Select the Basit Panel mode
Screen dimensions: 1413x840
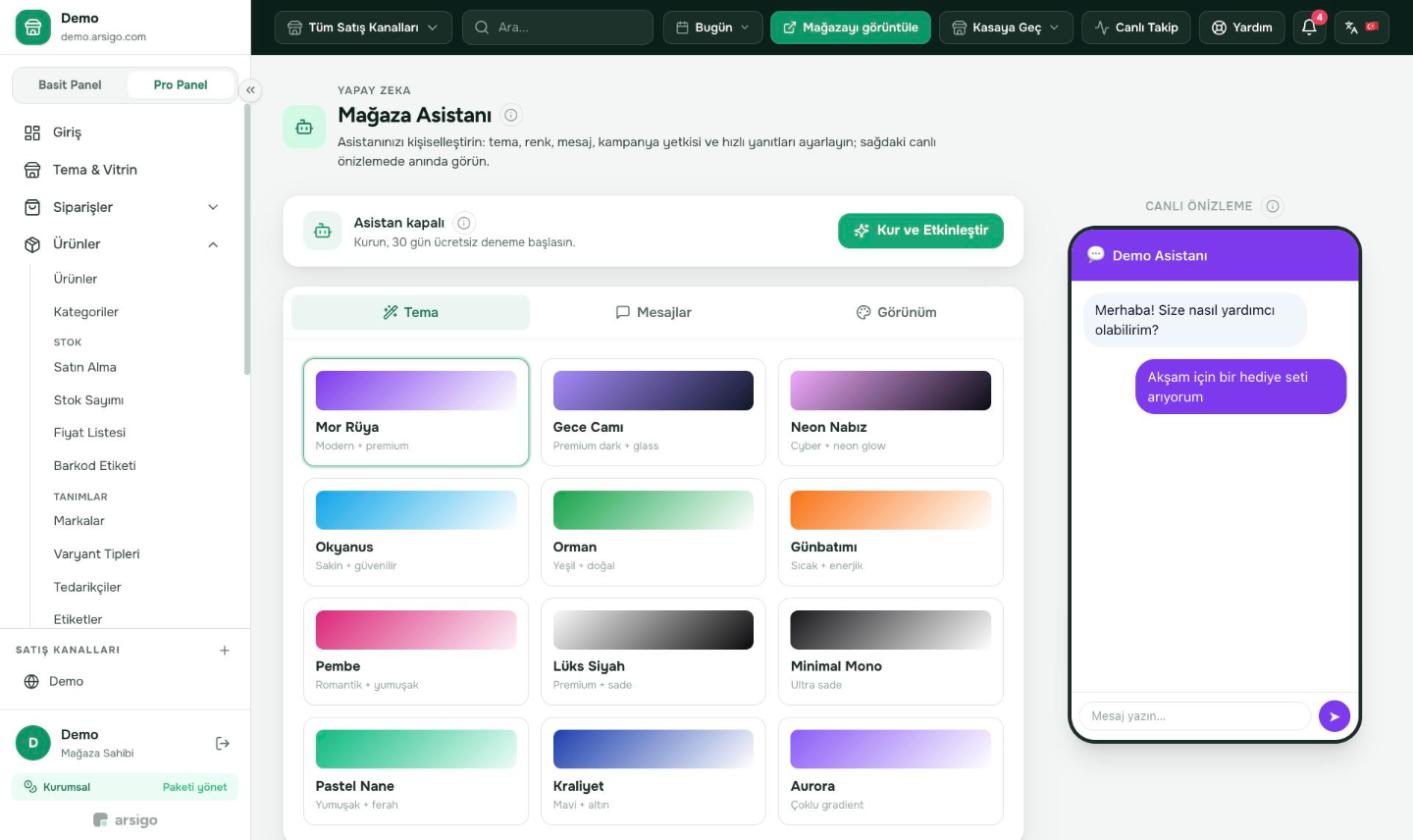click(70, 85)
